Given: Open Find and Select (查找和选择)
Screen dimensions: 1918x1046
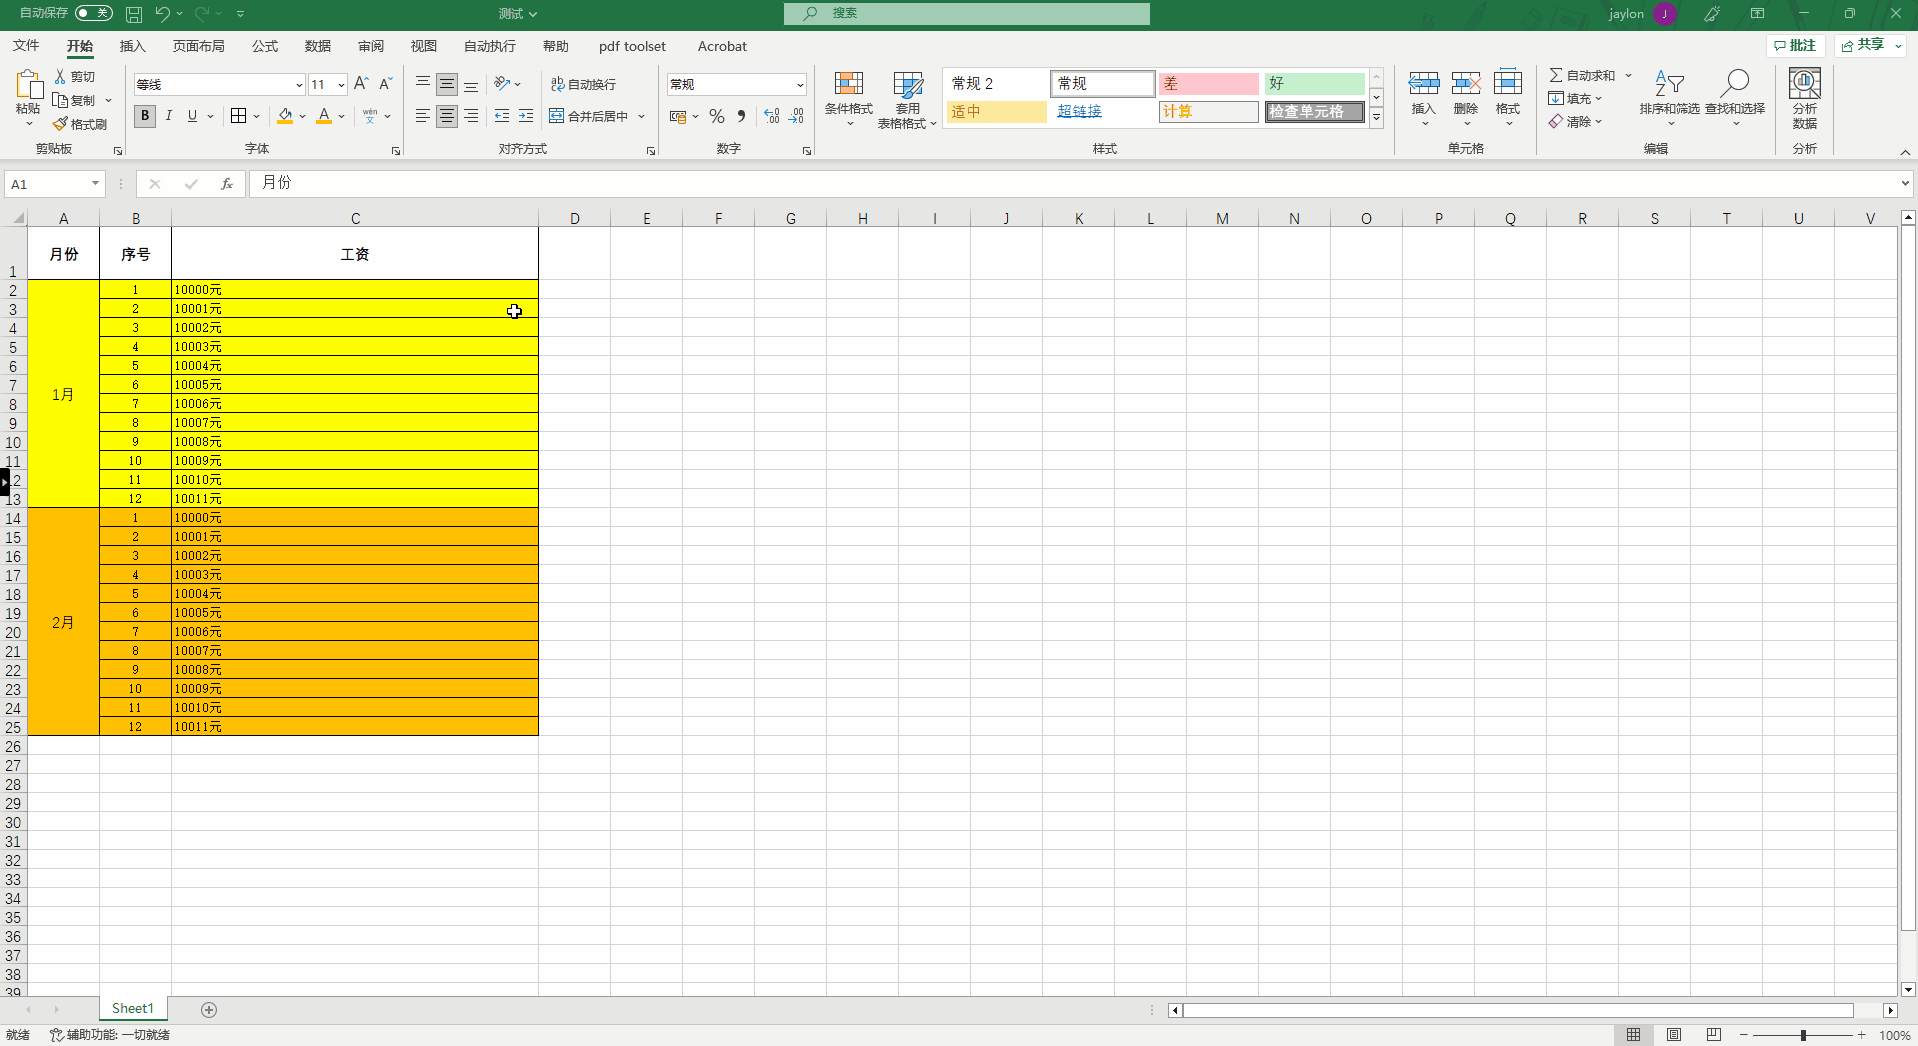Looking at the screenshot, I should pyautogui.click(x=1735, y=97).
